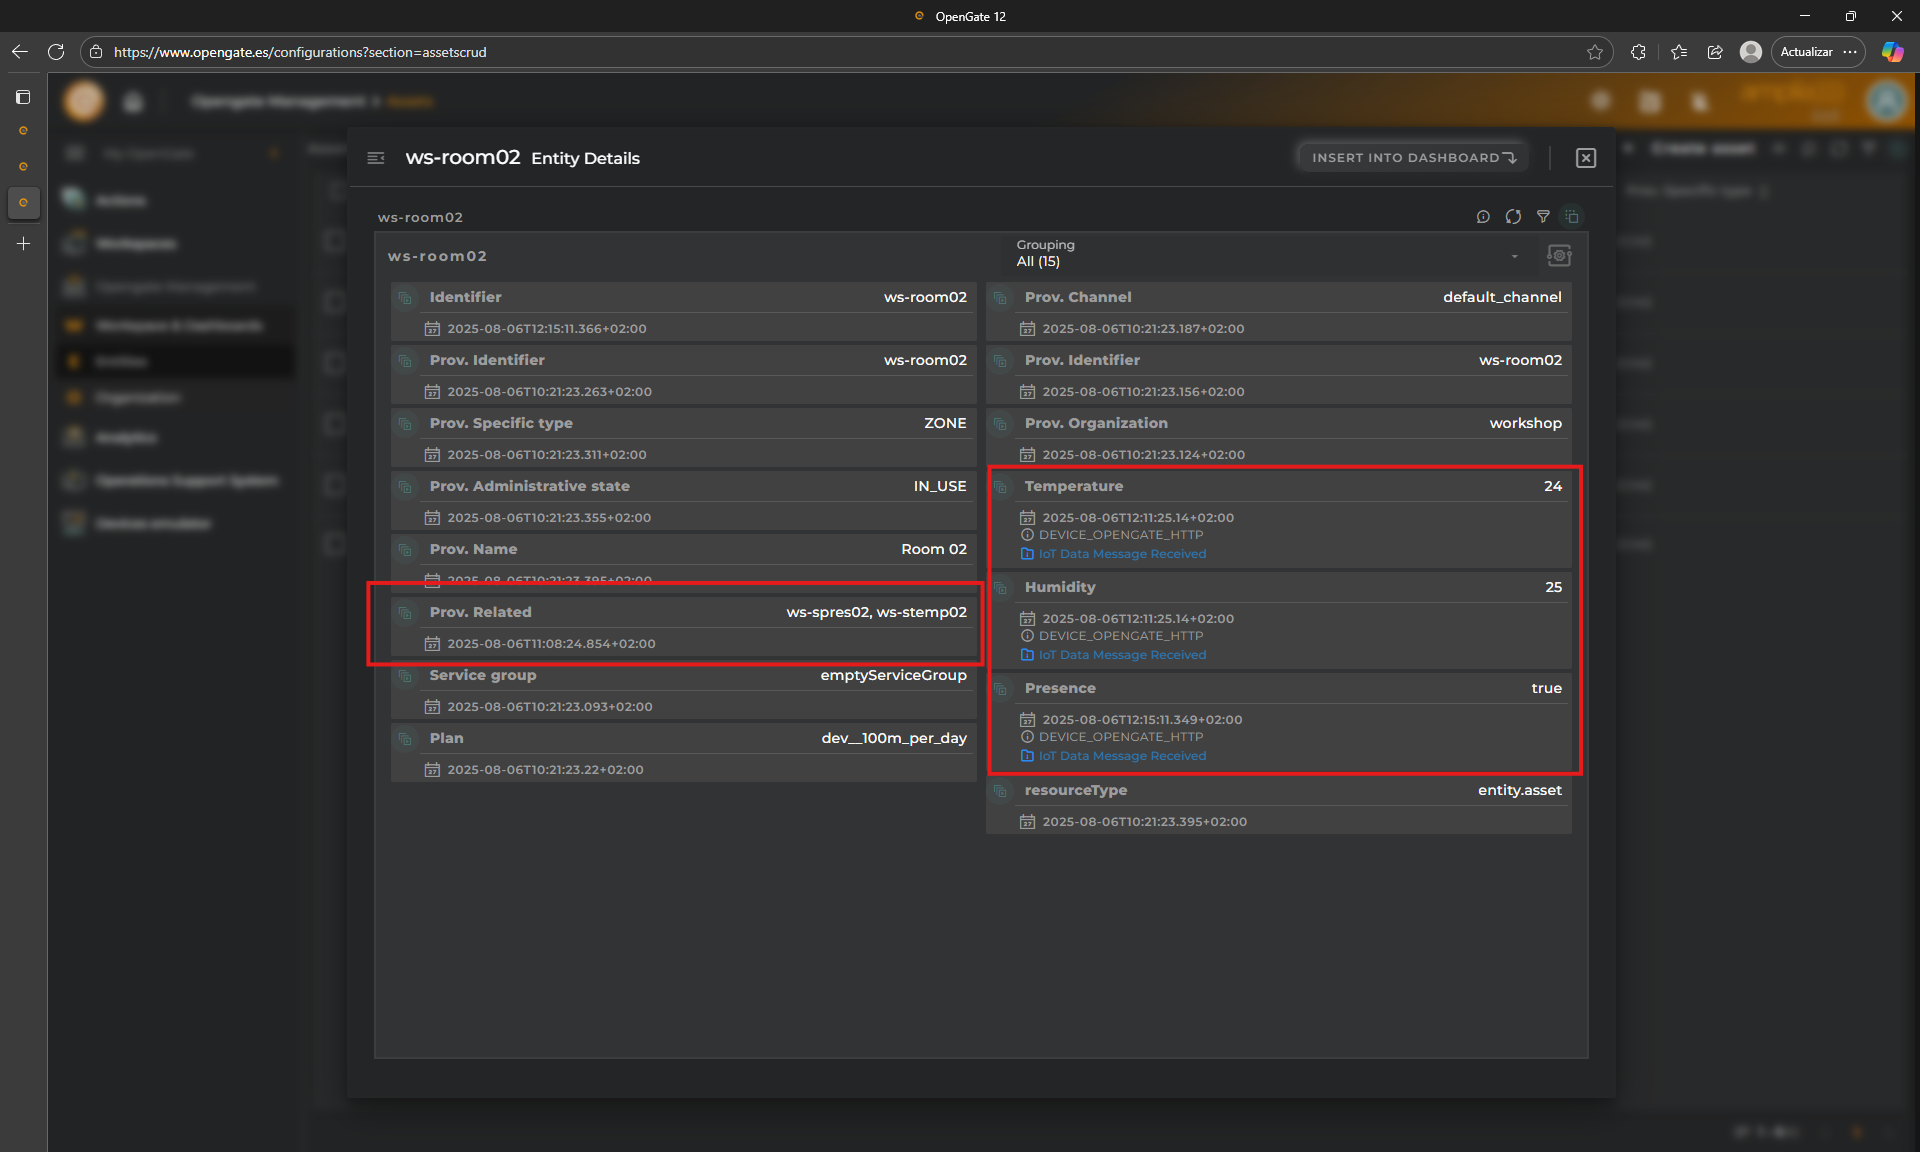Close the Entity Details panel
The width and height of the screenshot is (1920, 1152).
click(1586, 158)
